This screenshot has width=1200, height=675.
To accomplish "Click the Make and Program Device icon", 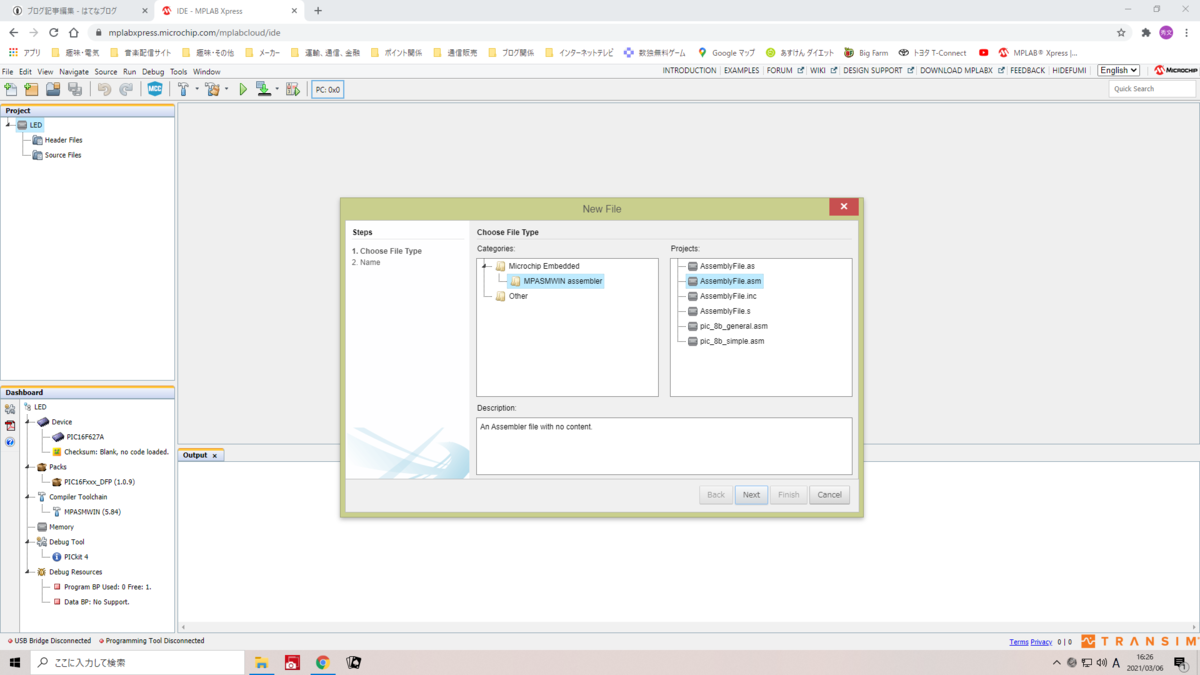I will (263, 89).
